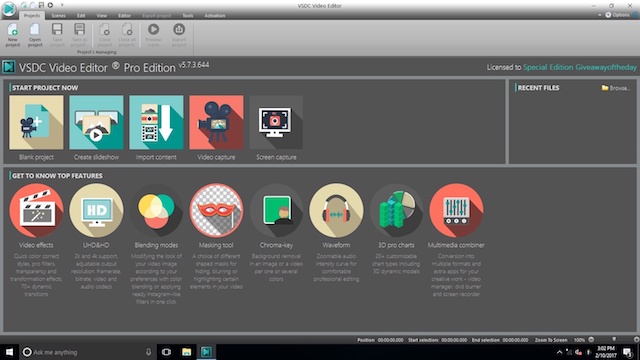
Task: Click the End selection timecode value
Action: click(515, 340)
